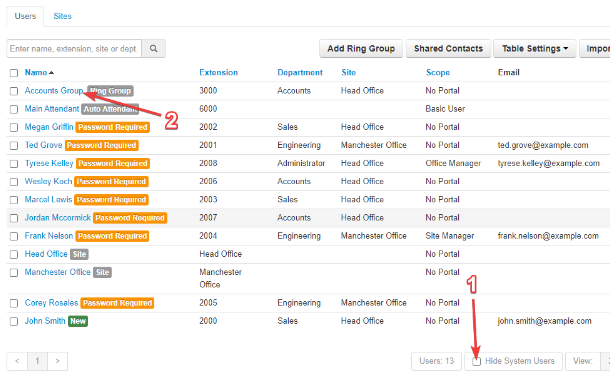Click the Site badge next to Head Office

click(x=79, y=254)
